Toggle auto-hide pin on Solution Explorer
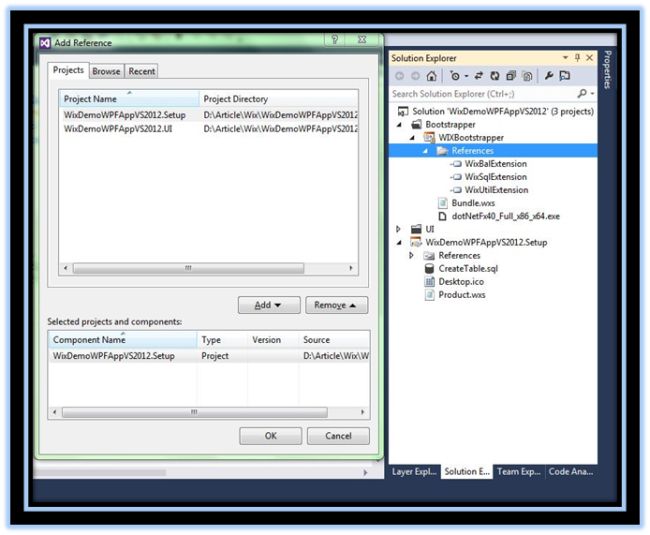The height and width of the screenshot is (535, 650). coord(577,58)
